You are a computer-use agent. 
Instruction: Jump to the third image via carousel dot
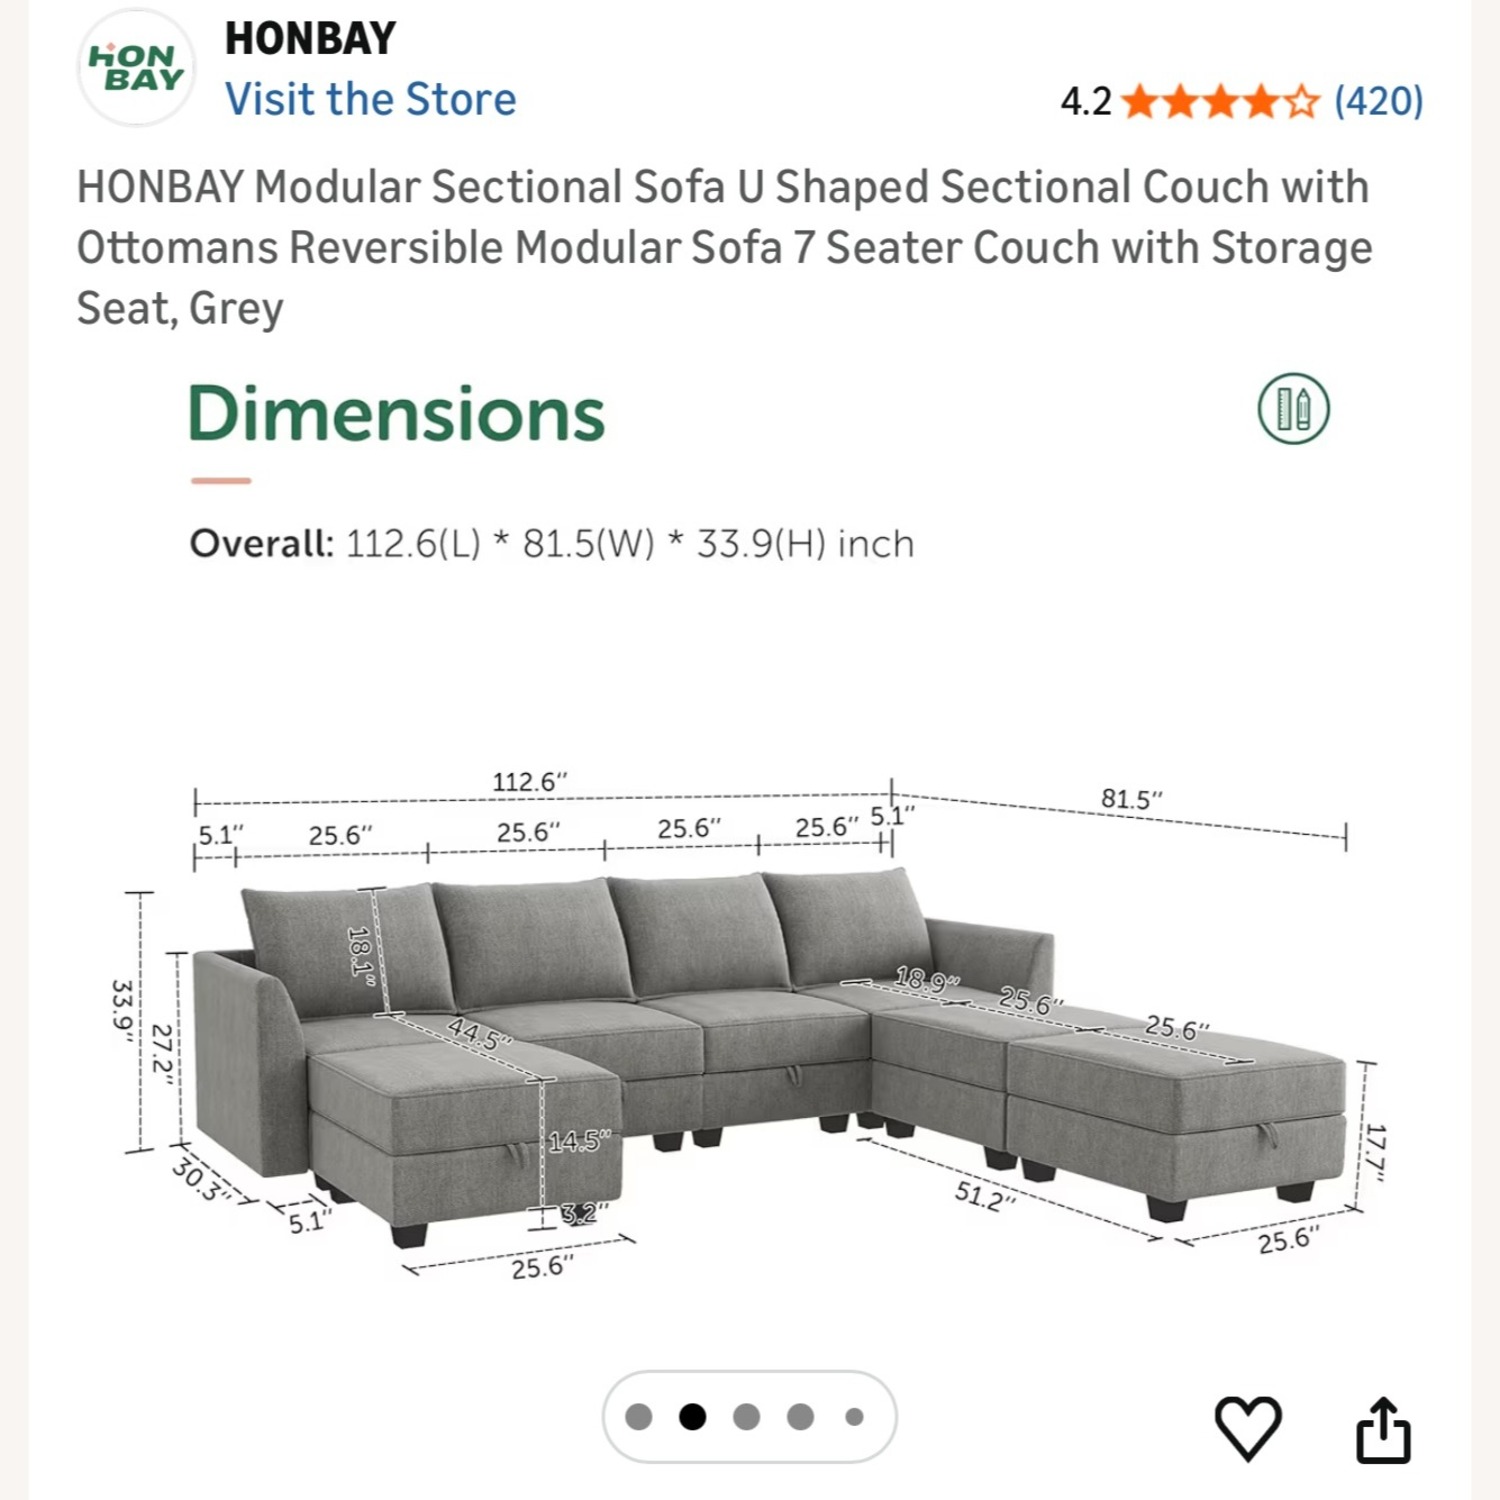pyautogui.click(x=744, y=1416)
